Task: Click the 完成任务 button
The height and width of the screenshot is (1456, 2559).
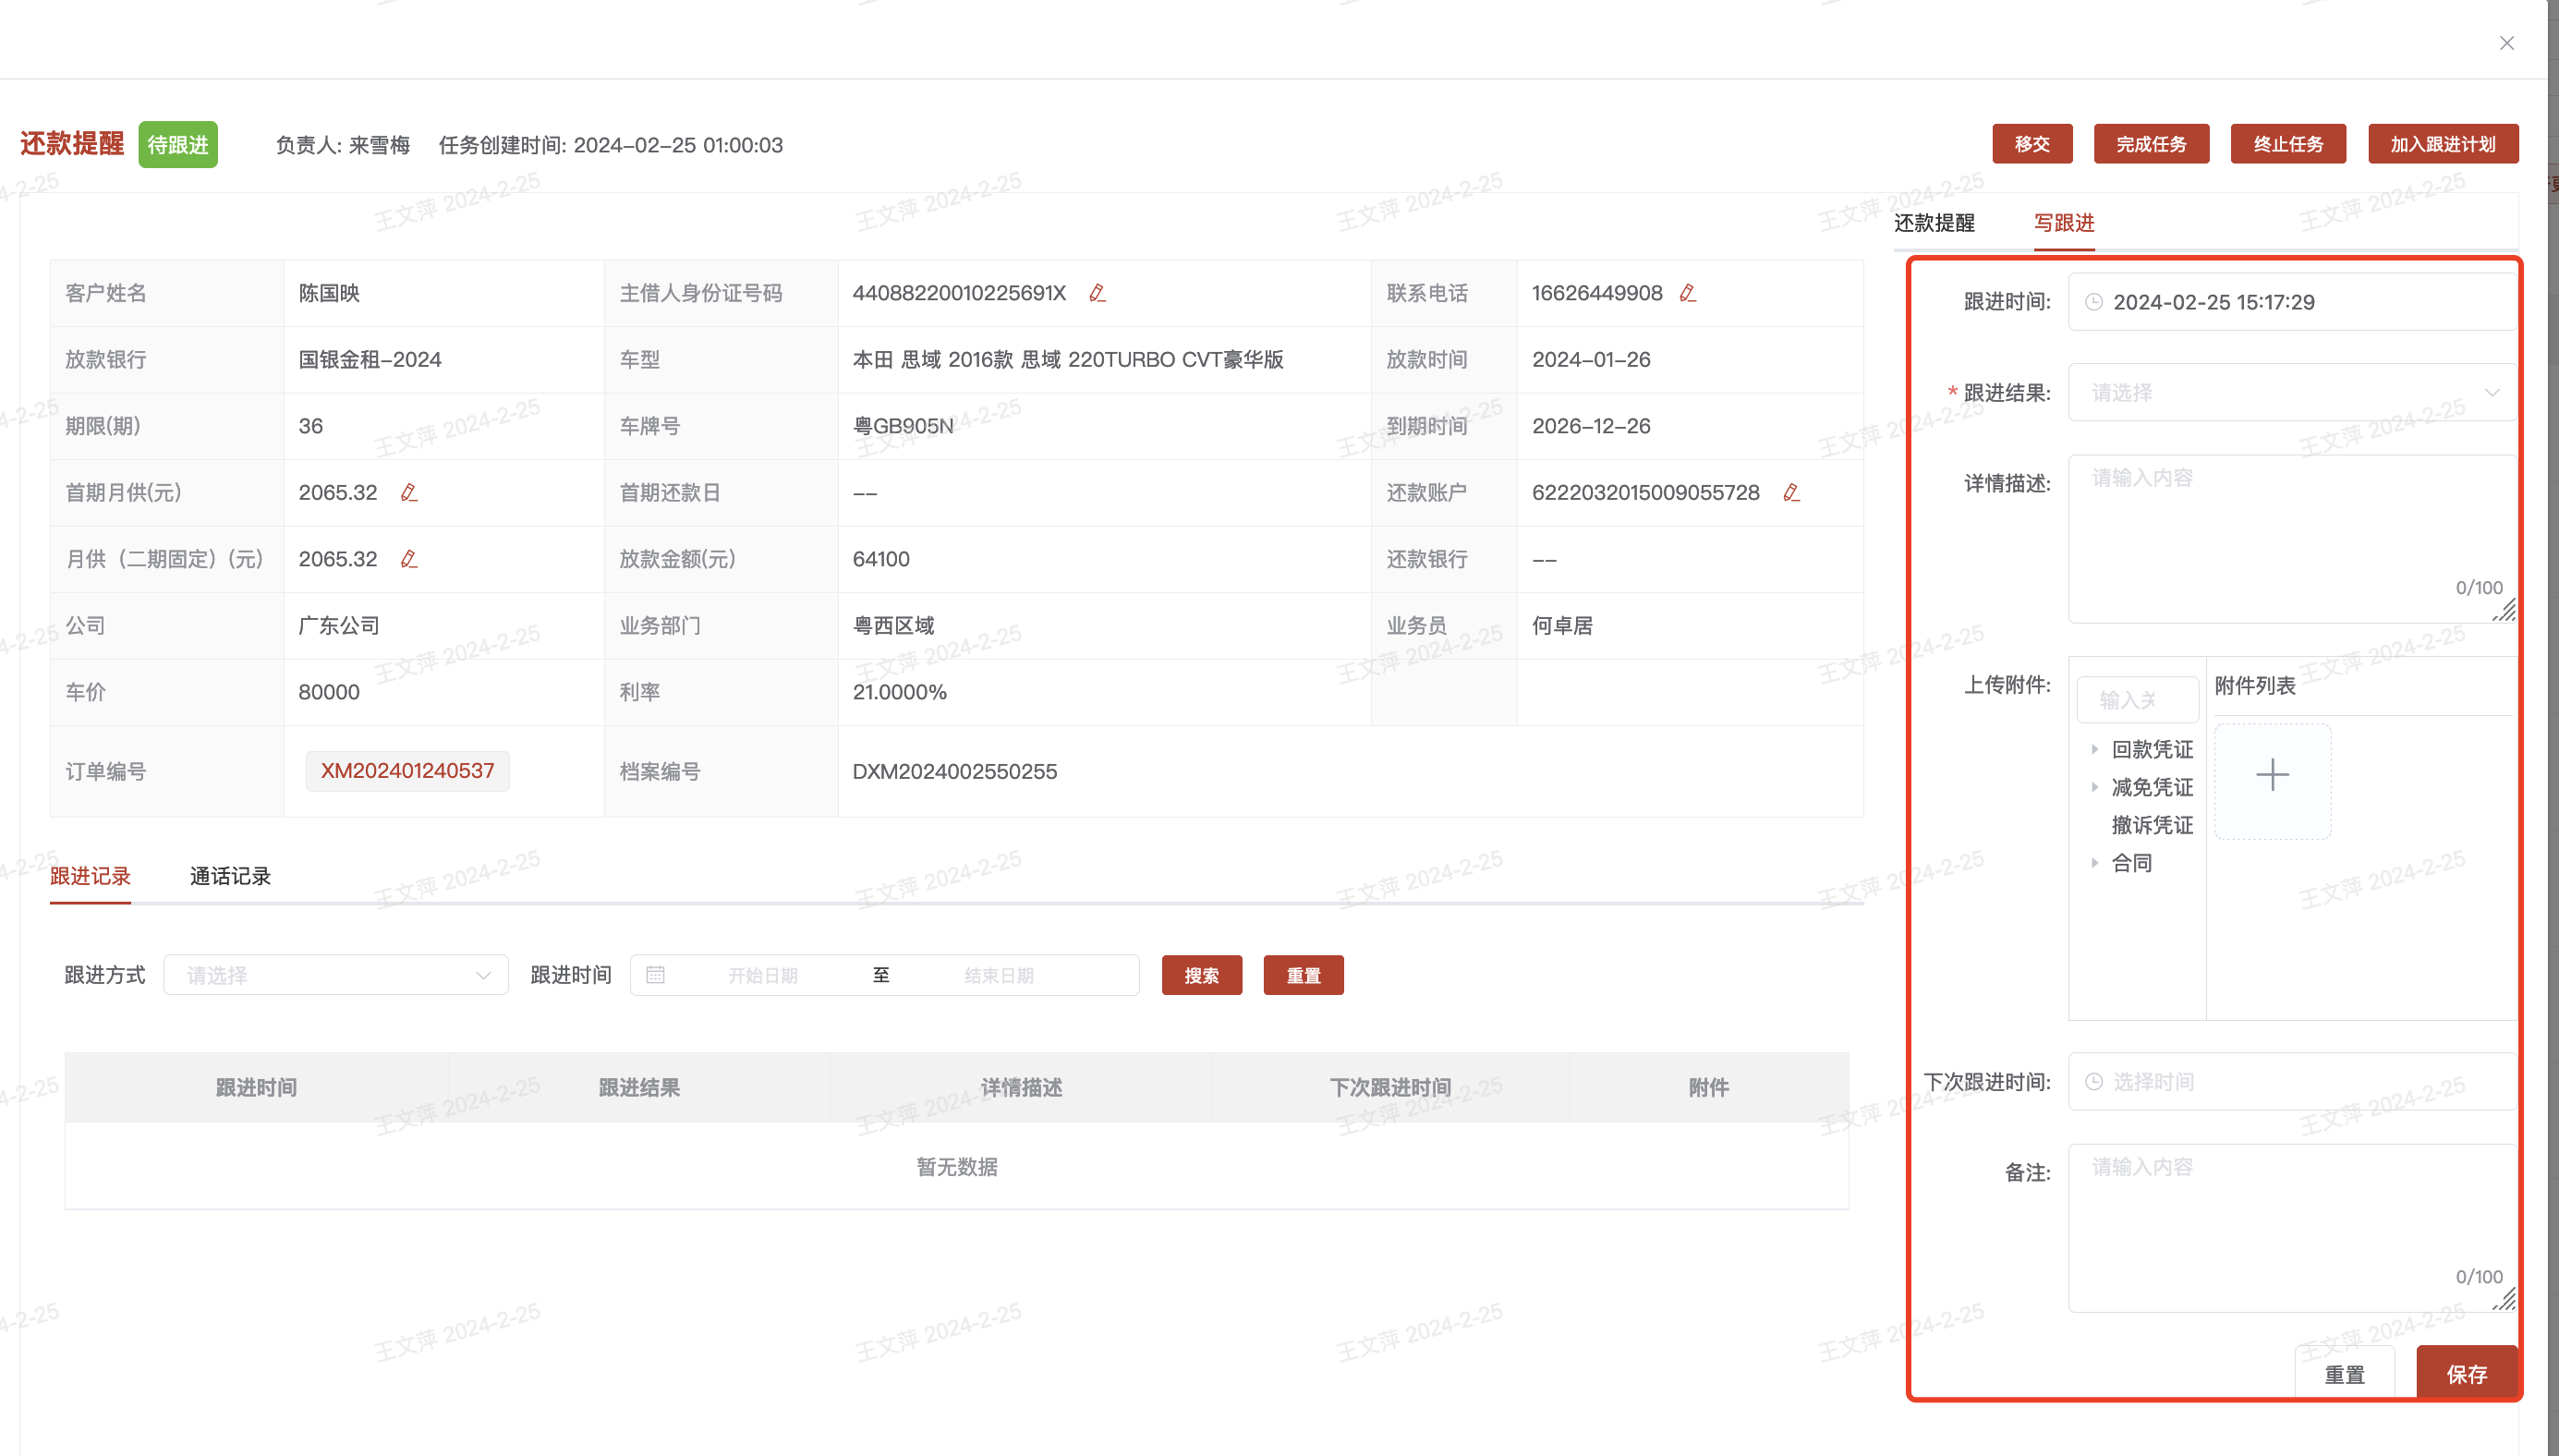Action: pyautogui.click(x=2151, y=144)
